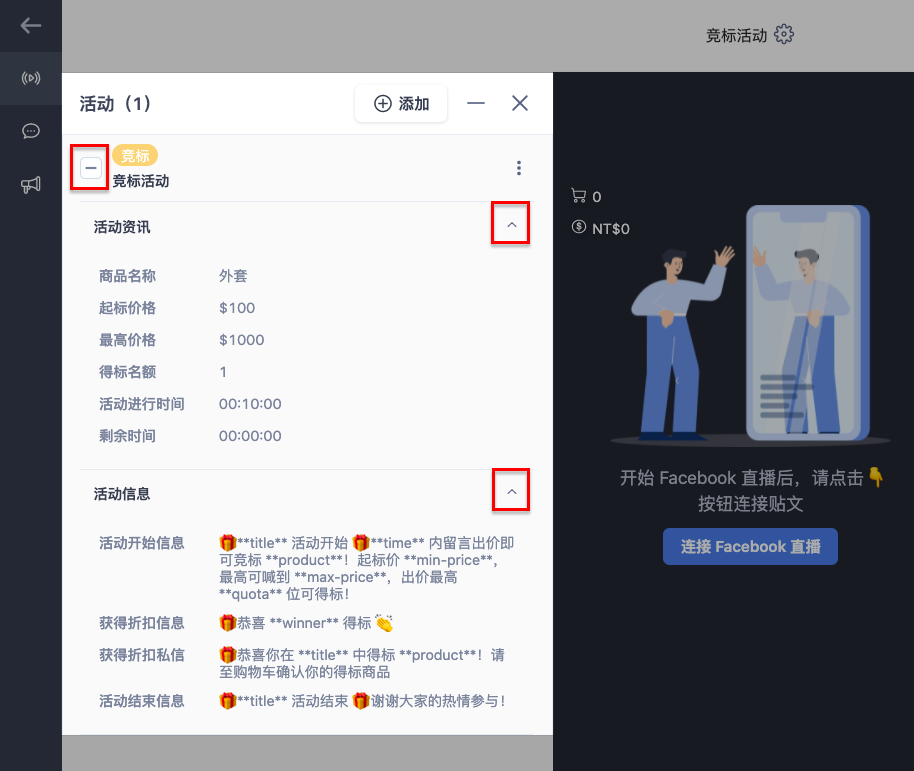This screenshot has height=771, width=914.
Task: Click the 最高价格 label
Action: 127,340
